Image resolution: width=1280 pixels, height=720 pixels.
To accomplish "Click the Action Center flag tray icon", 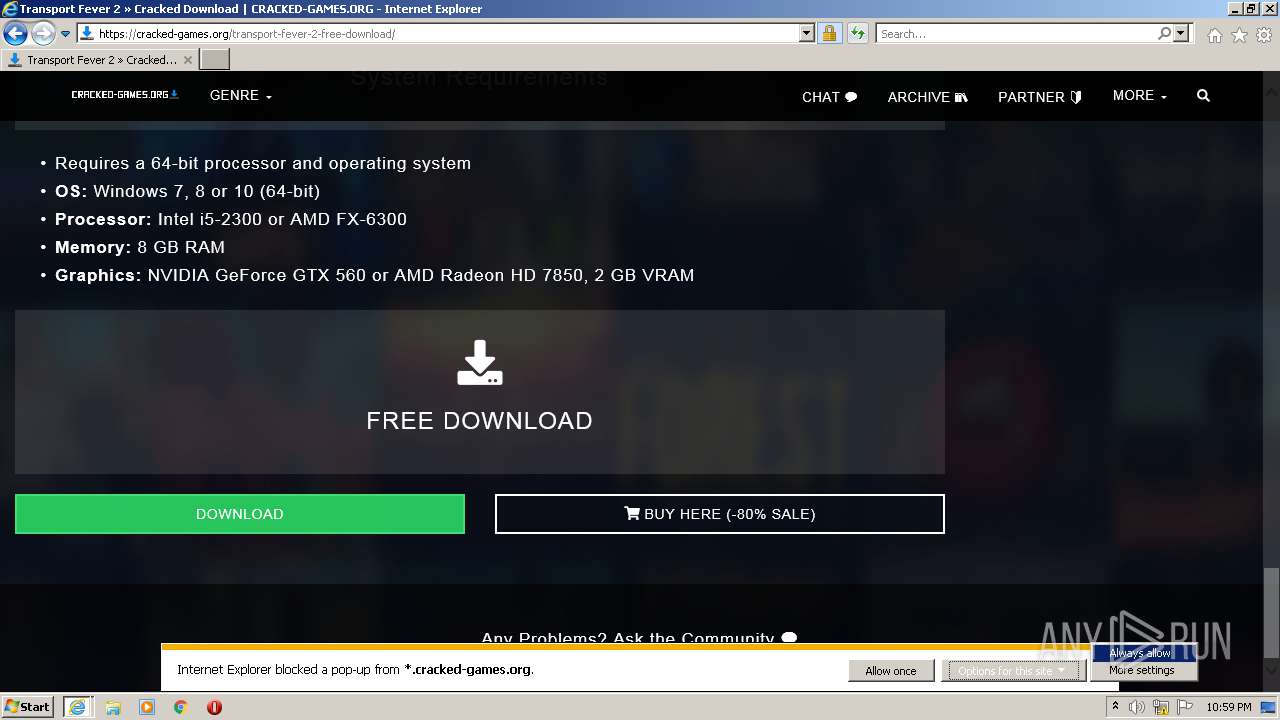I will (1185, 707).
